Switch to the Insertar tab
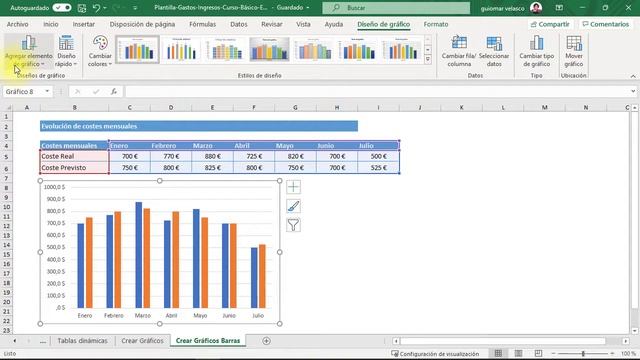Viewport: 640px width, 360px height. tap(84, 24)
